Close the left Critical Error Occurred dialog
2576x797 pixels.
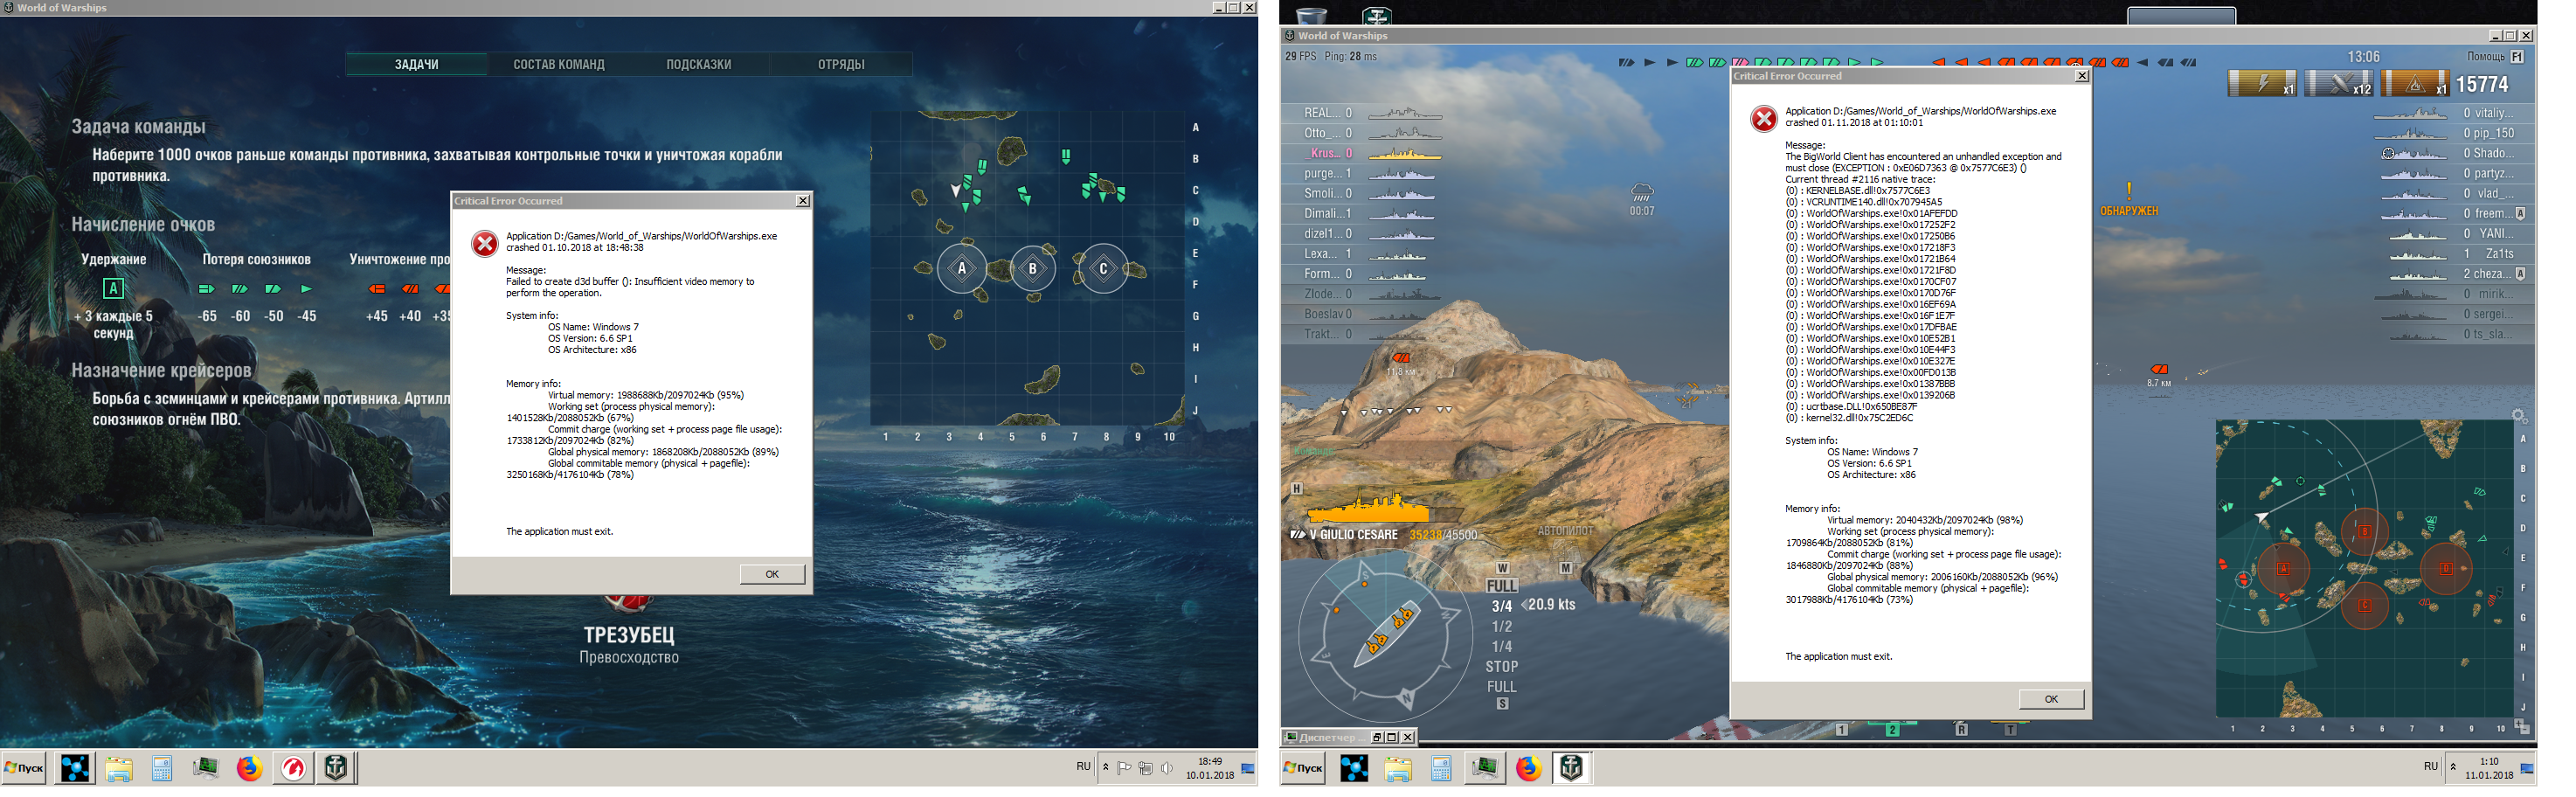click(x=802, y=201)
